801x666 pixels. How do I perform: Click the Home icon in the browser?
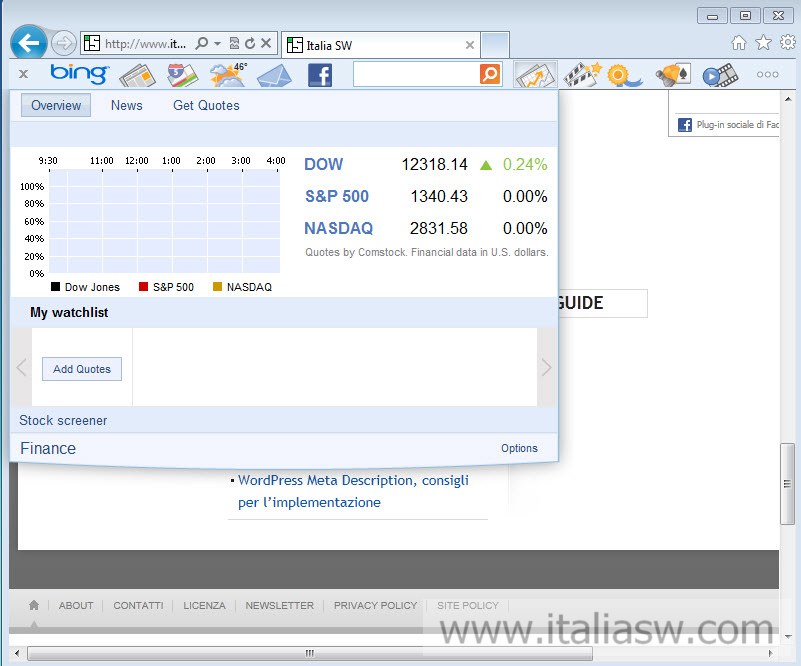739,42
